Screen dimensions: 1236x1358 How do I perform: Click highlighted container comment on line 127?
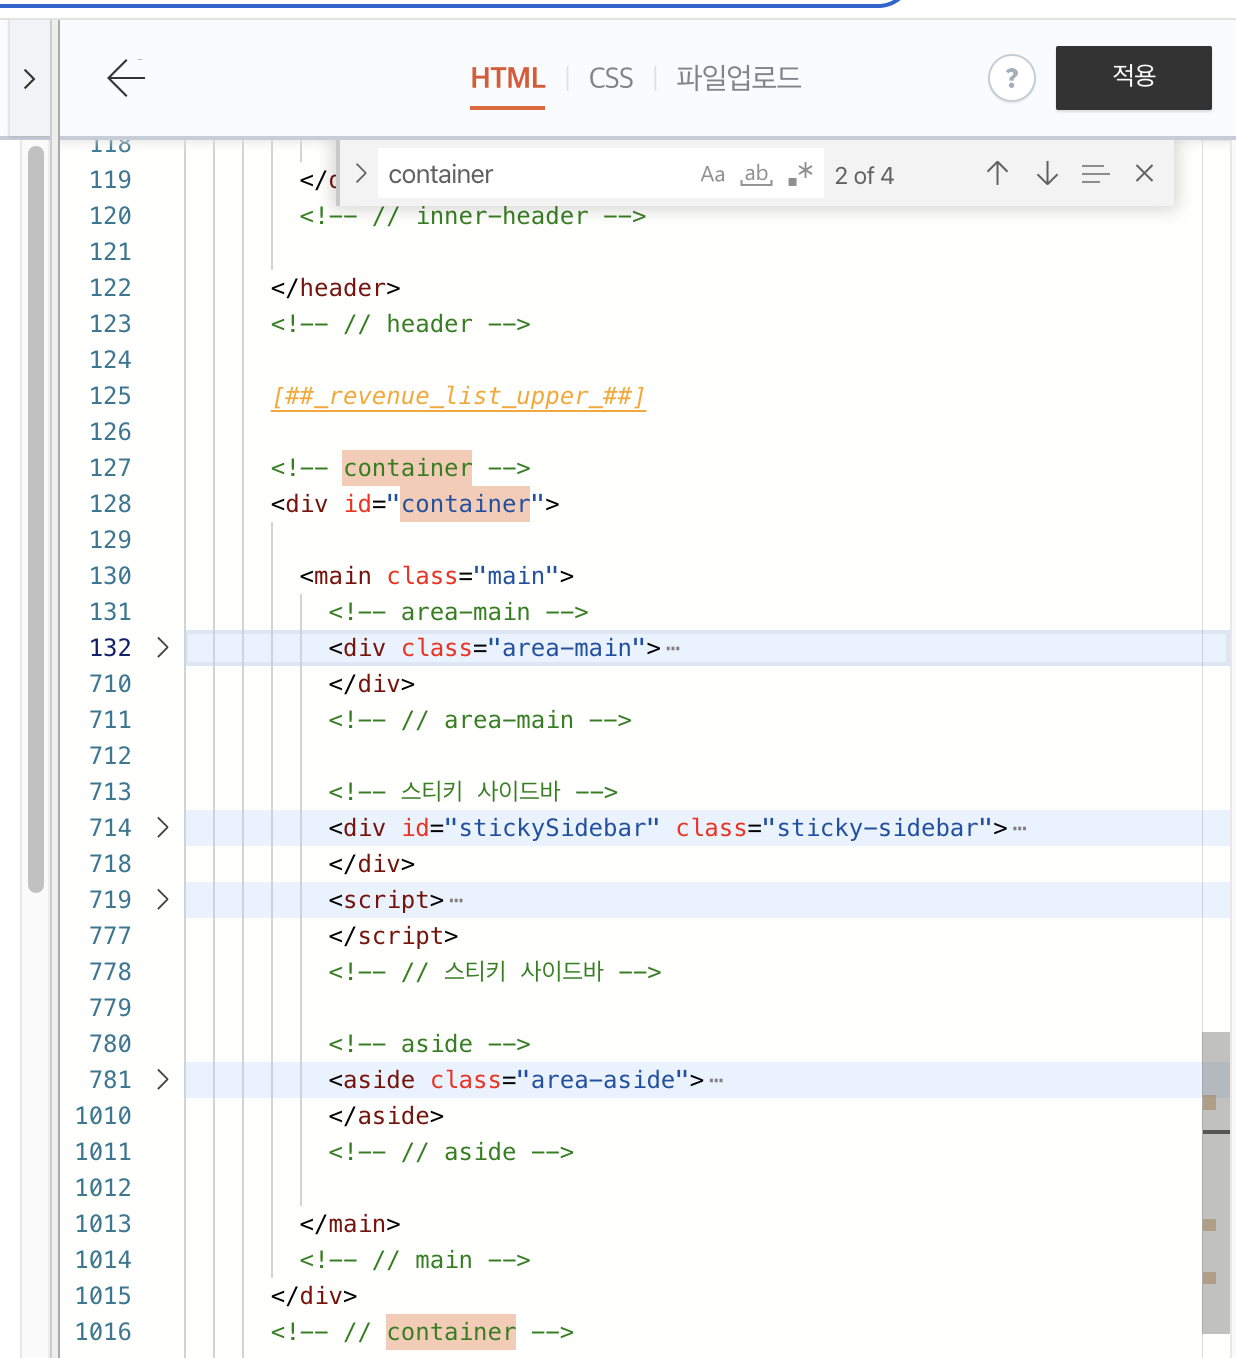[407, 468]
